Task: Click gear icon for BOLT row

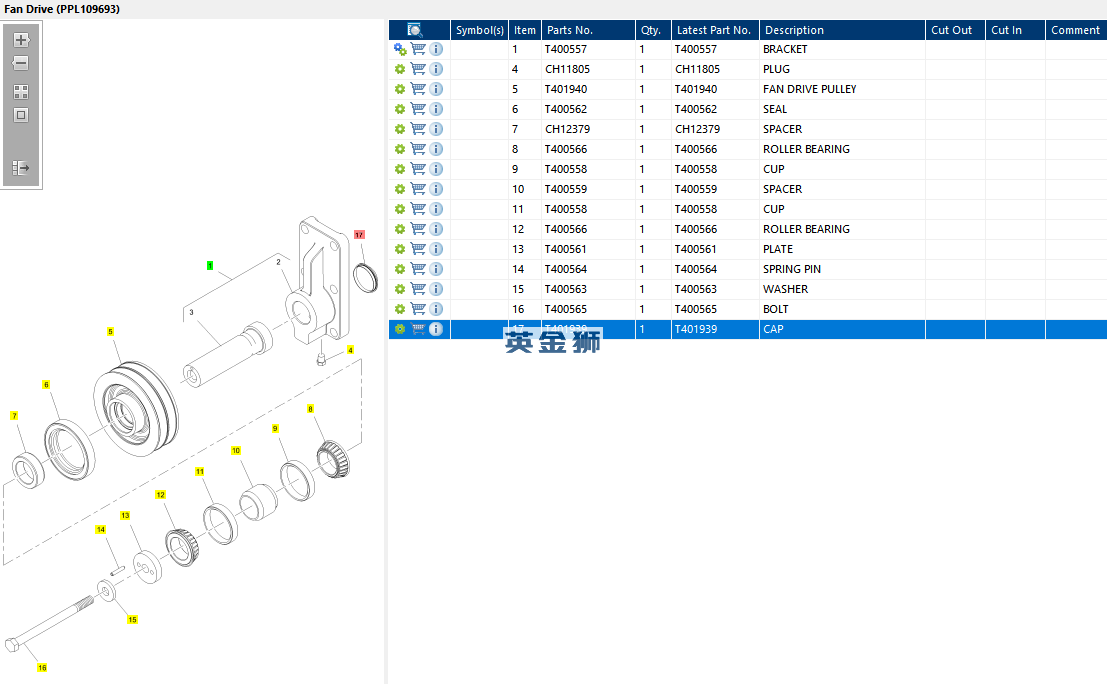Action: tap(400, 309)
